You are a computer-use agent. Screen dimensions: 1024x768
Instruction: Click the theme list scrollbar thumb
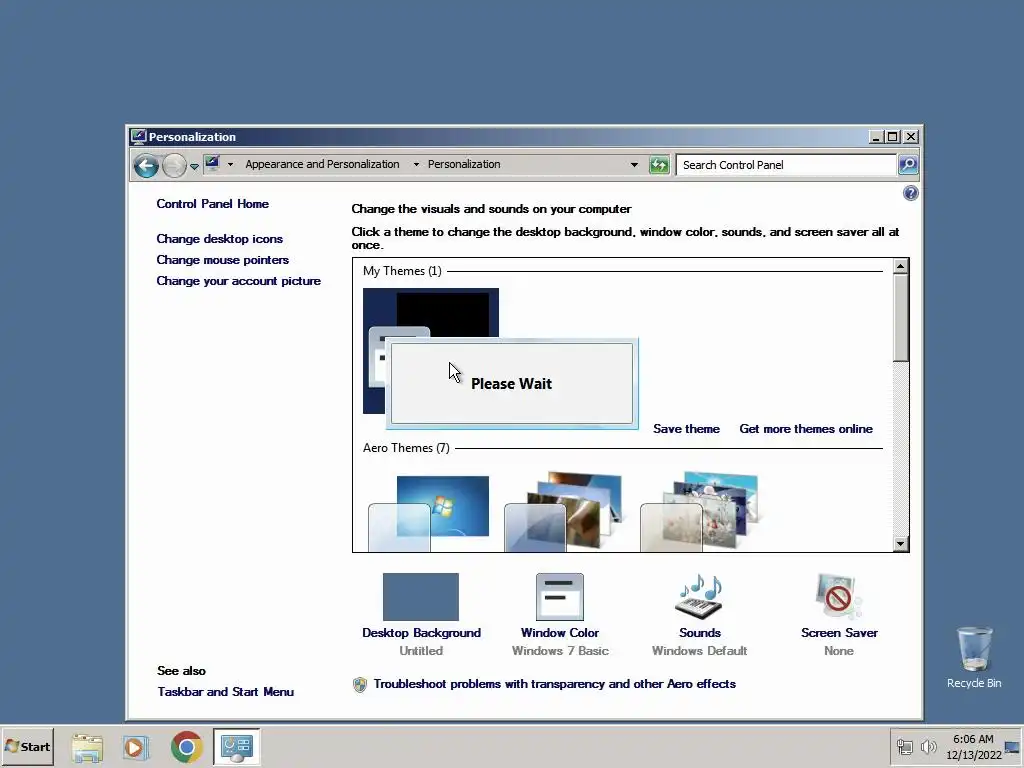(901, 317)
